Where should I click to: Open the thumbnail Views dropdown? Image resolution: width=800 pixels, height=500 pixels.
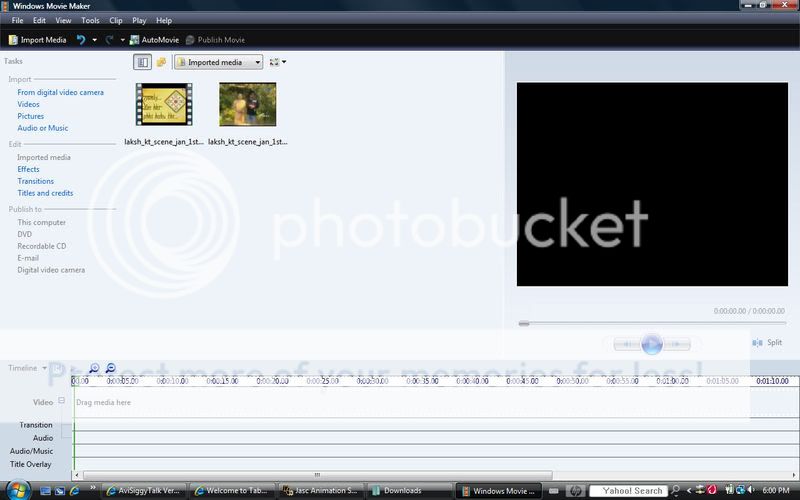pyautogui.click(x=278, y=62)
